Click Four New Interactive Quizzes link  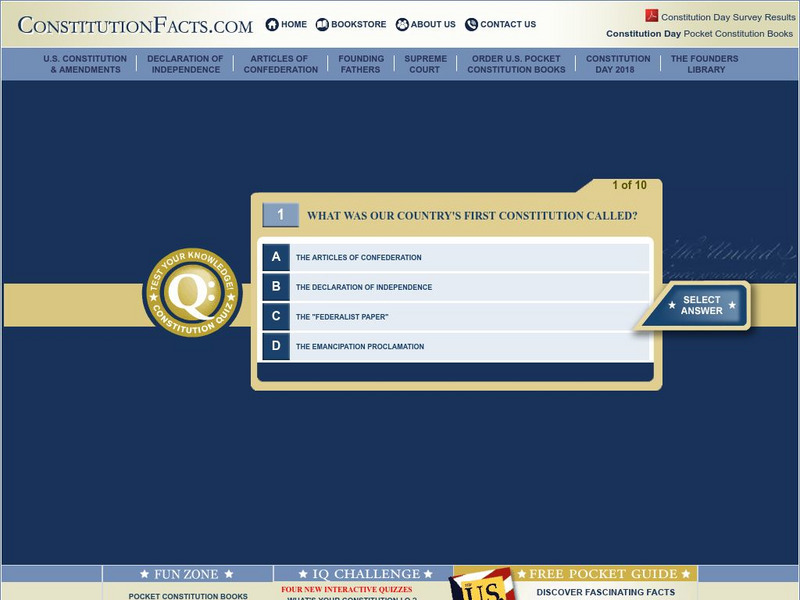[346, 589]
